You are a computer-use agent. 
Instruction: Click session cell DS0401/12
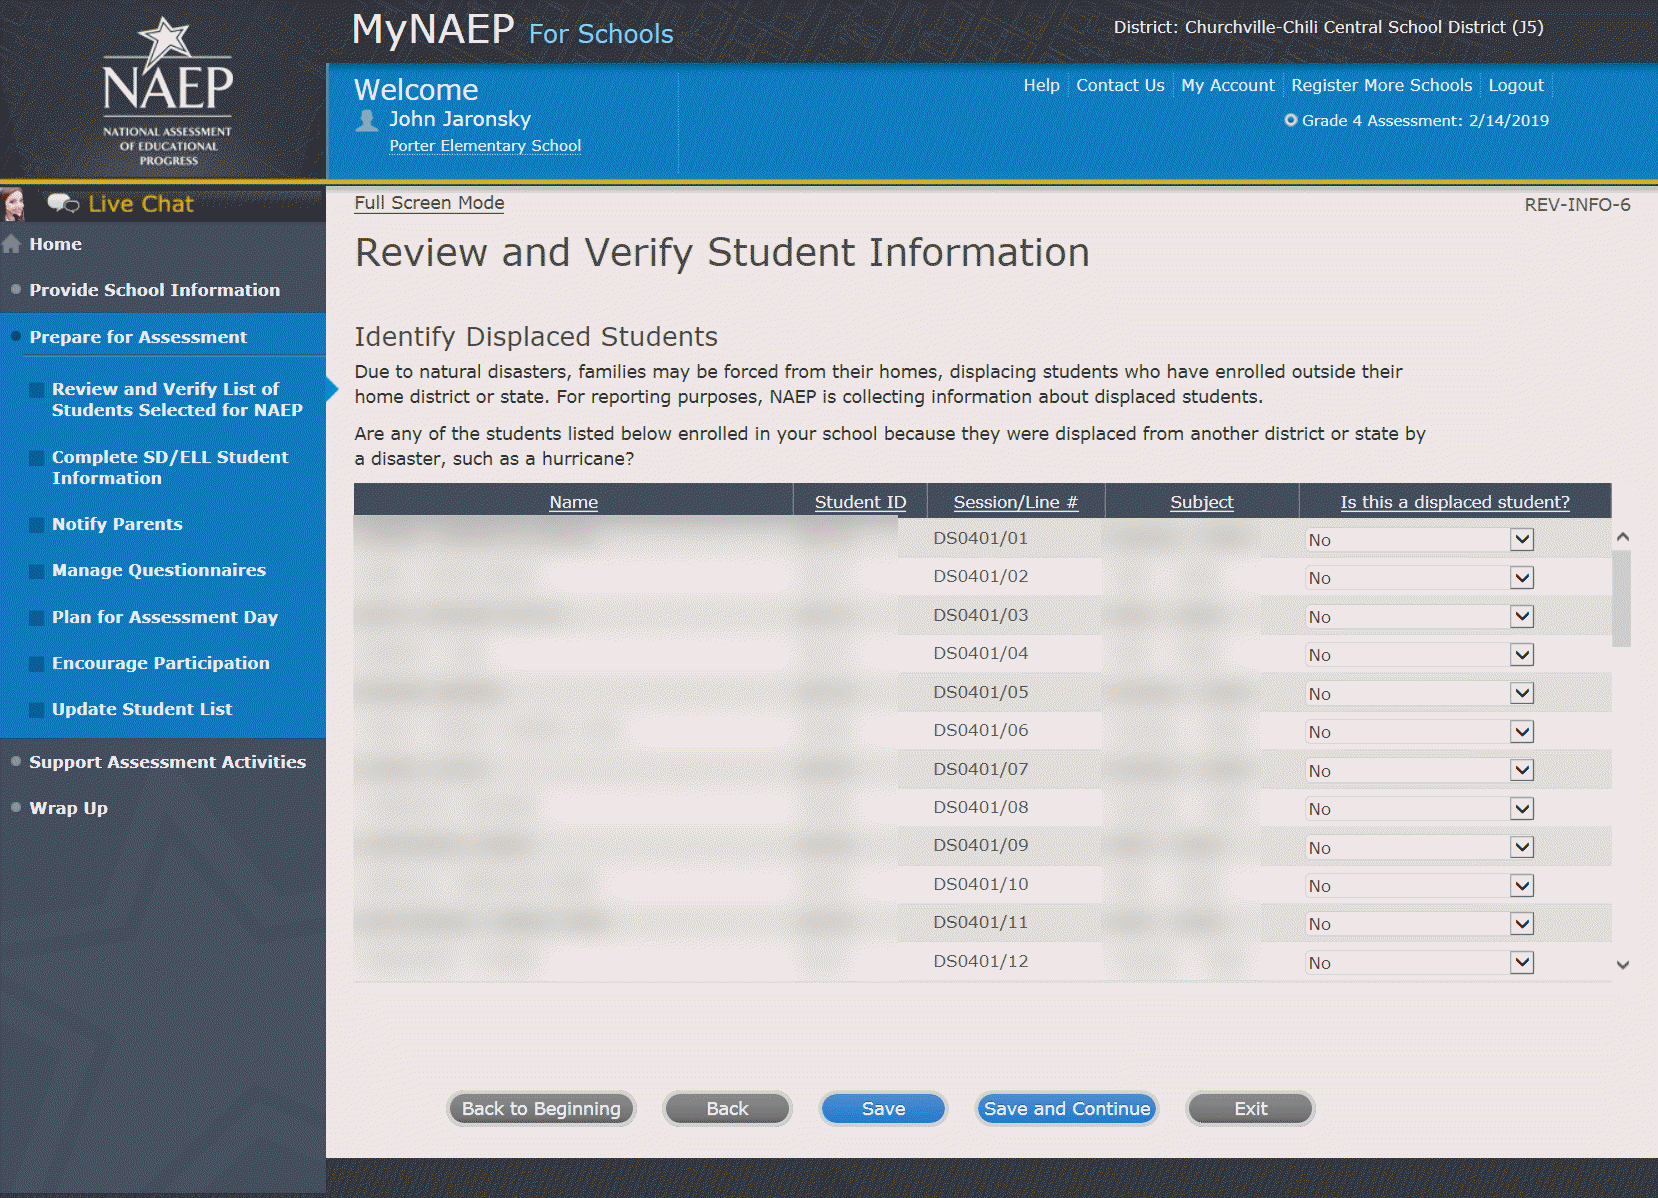[981, 961]
